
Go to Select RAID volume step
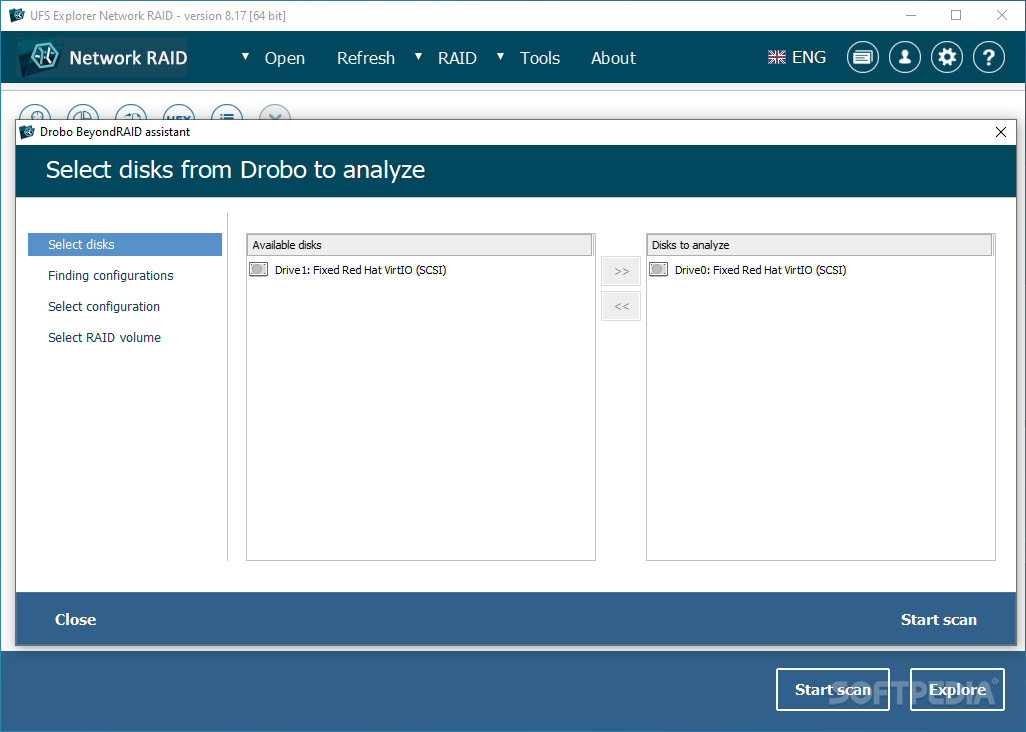coord(104,338)
